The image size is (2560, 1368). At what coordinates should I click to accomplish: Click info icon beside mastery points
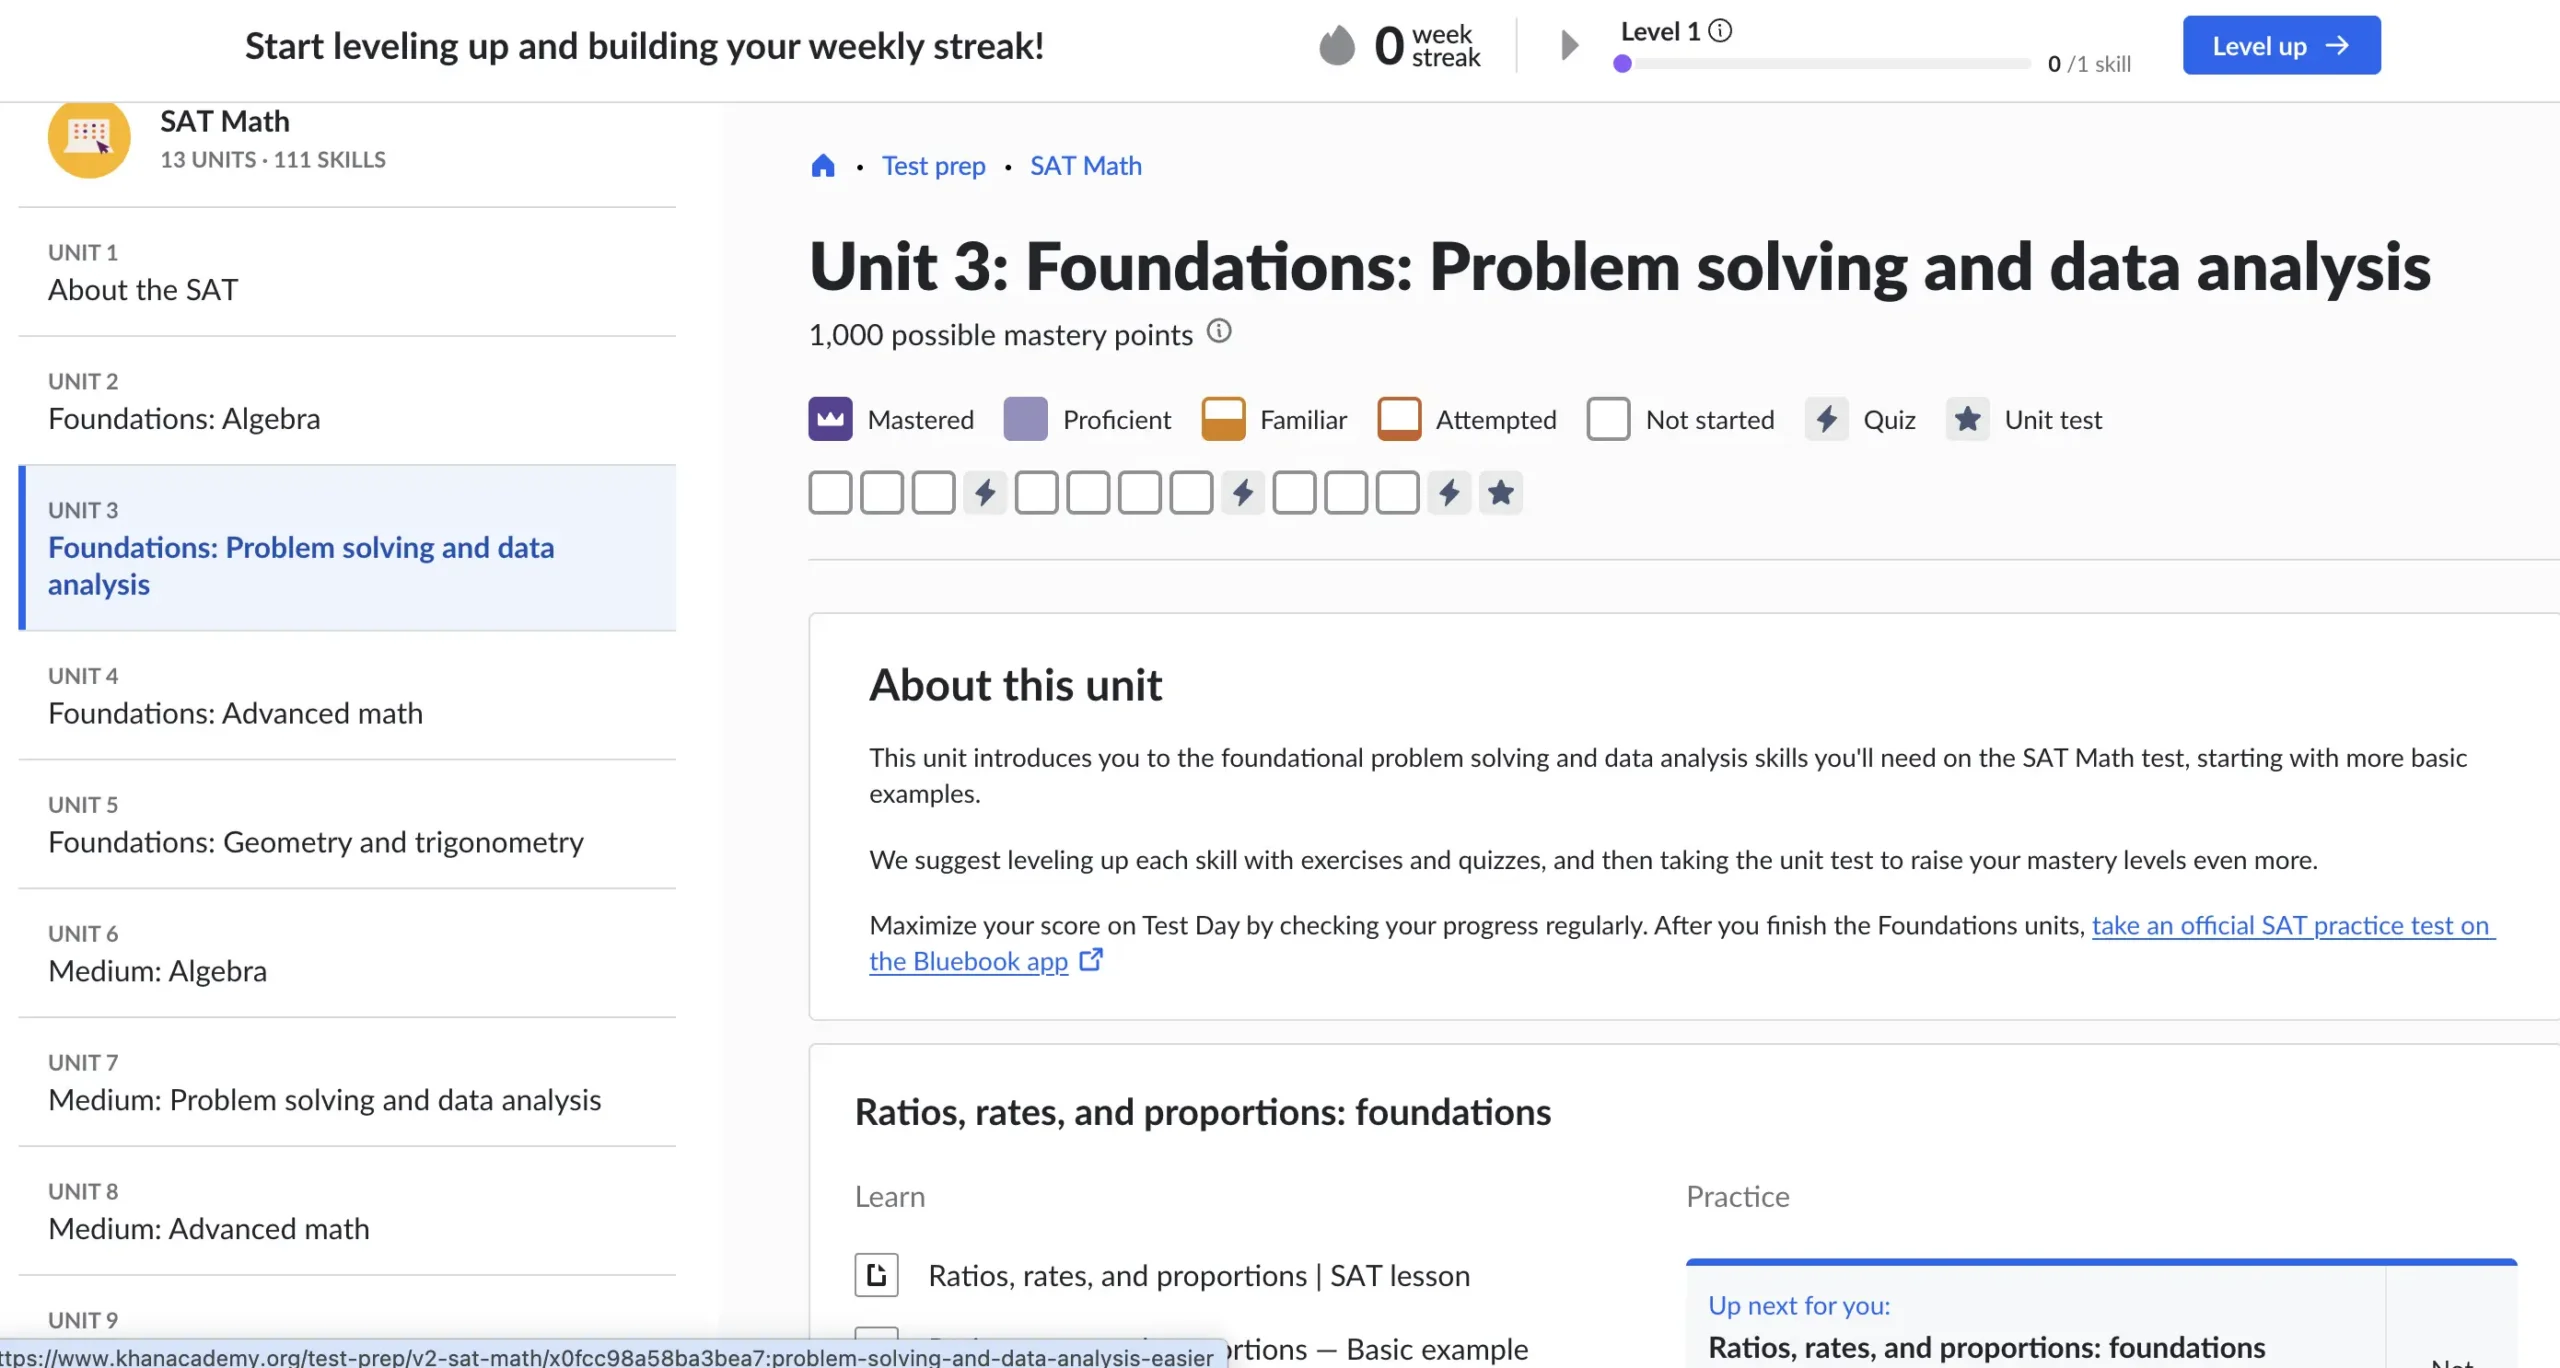(1218, 331)
